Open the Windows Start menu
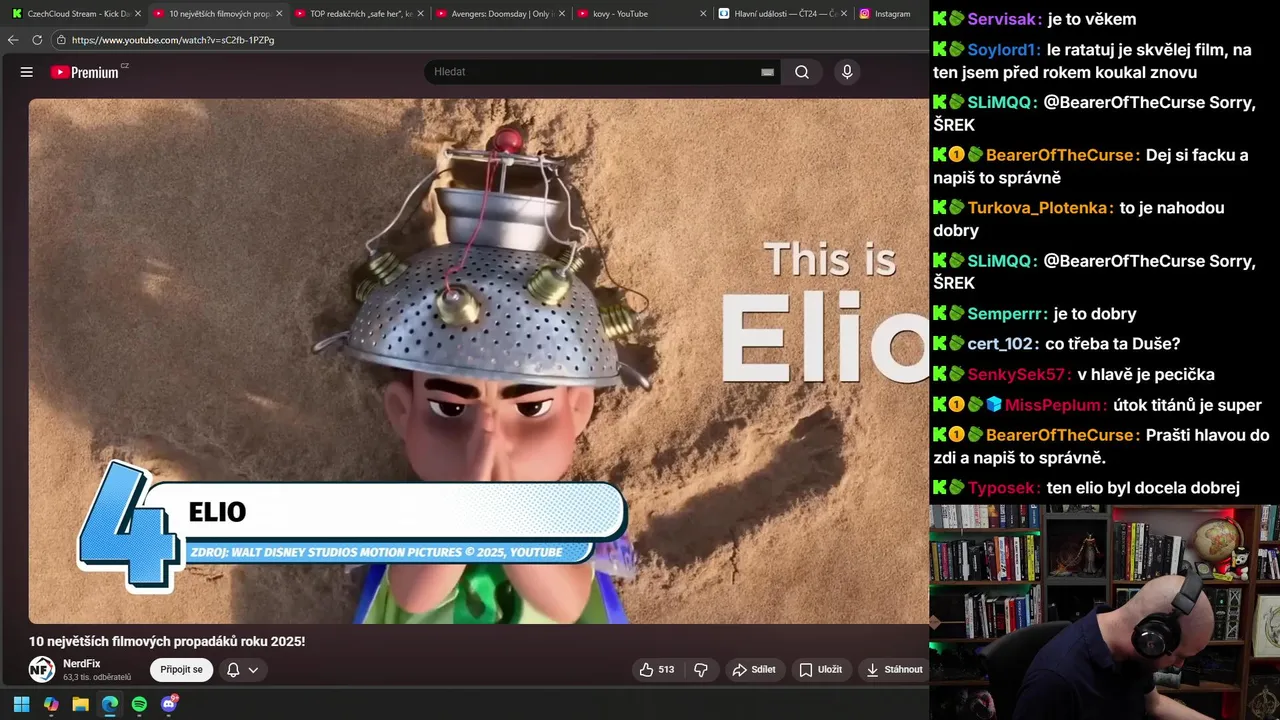 pos(21,704)
